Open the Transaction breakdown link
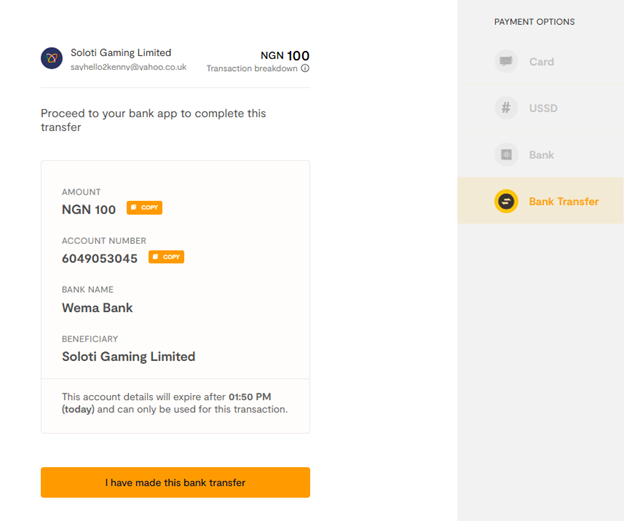624x521 pixels. (252, 68)
